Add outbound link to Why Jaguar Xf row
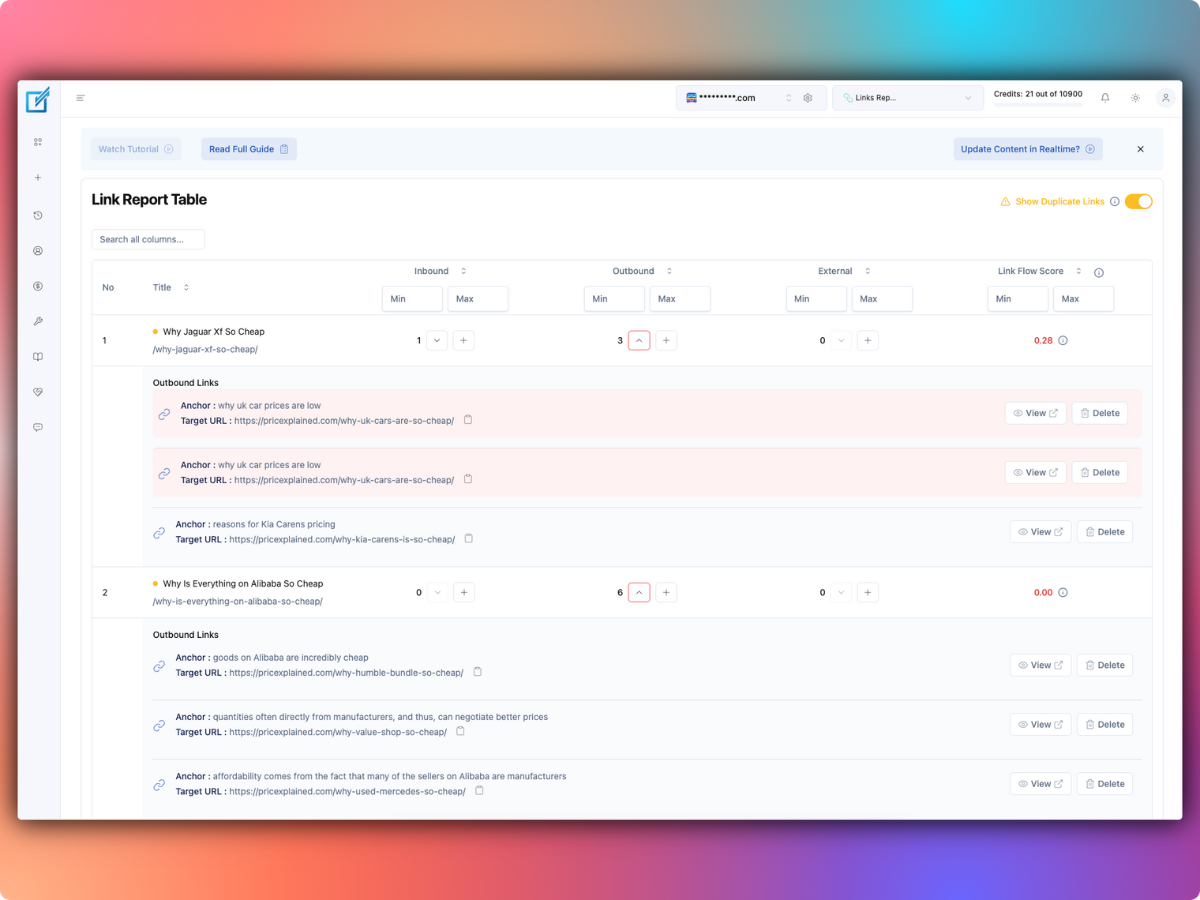Viewport: 1200px width, 900px height. click(666, 340)
